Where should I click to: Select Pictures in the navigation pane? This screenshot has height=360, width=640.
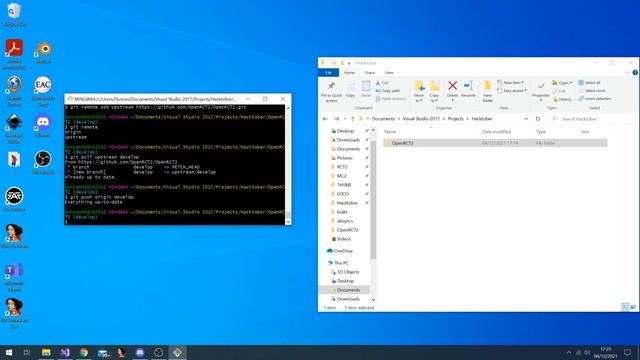pos(344,158)
